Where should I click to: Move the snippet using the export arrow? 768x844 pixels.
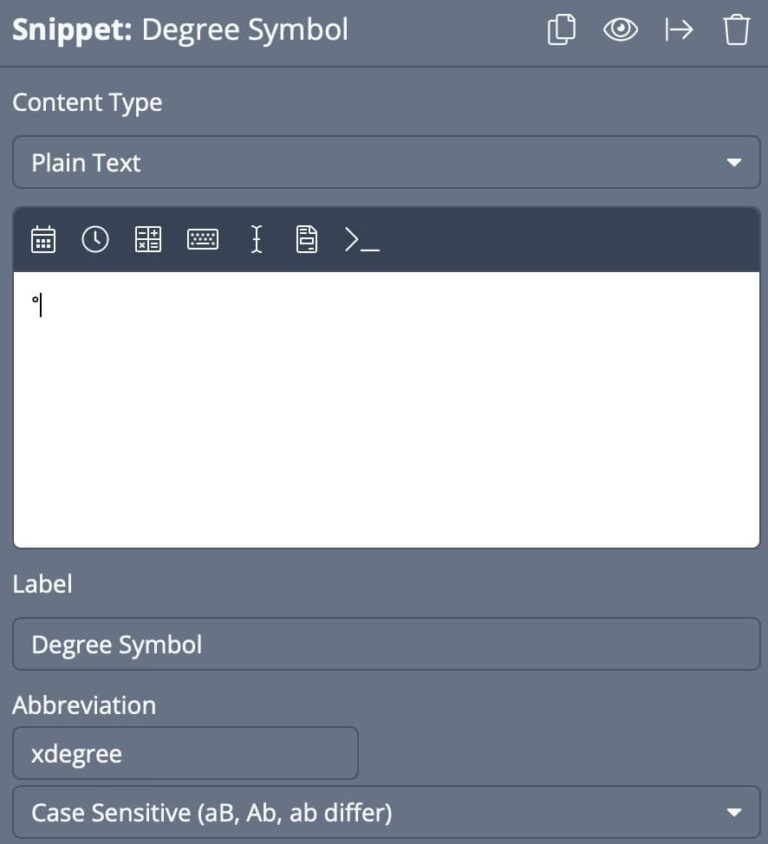(x=679, y=30)
